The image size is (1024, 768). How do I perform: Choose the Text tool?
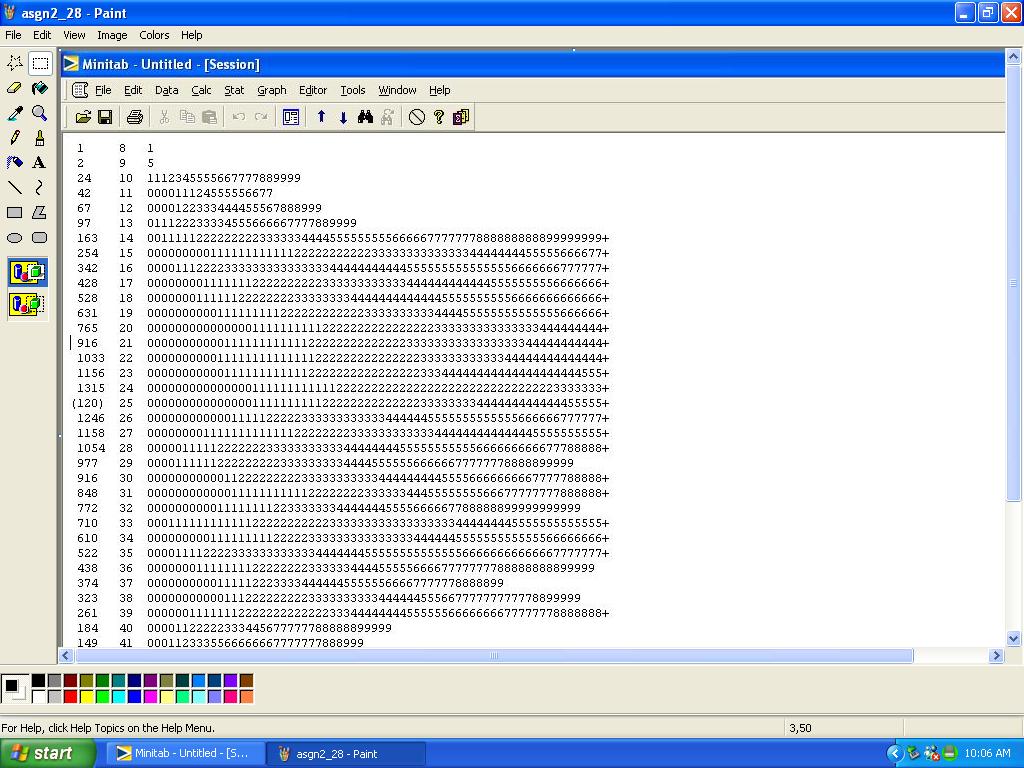pos(39,162)
